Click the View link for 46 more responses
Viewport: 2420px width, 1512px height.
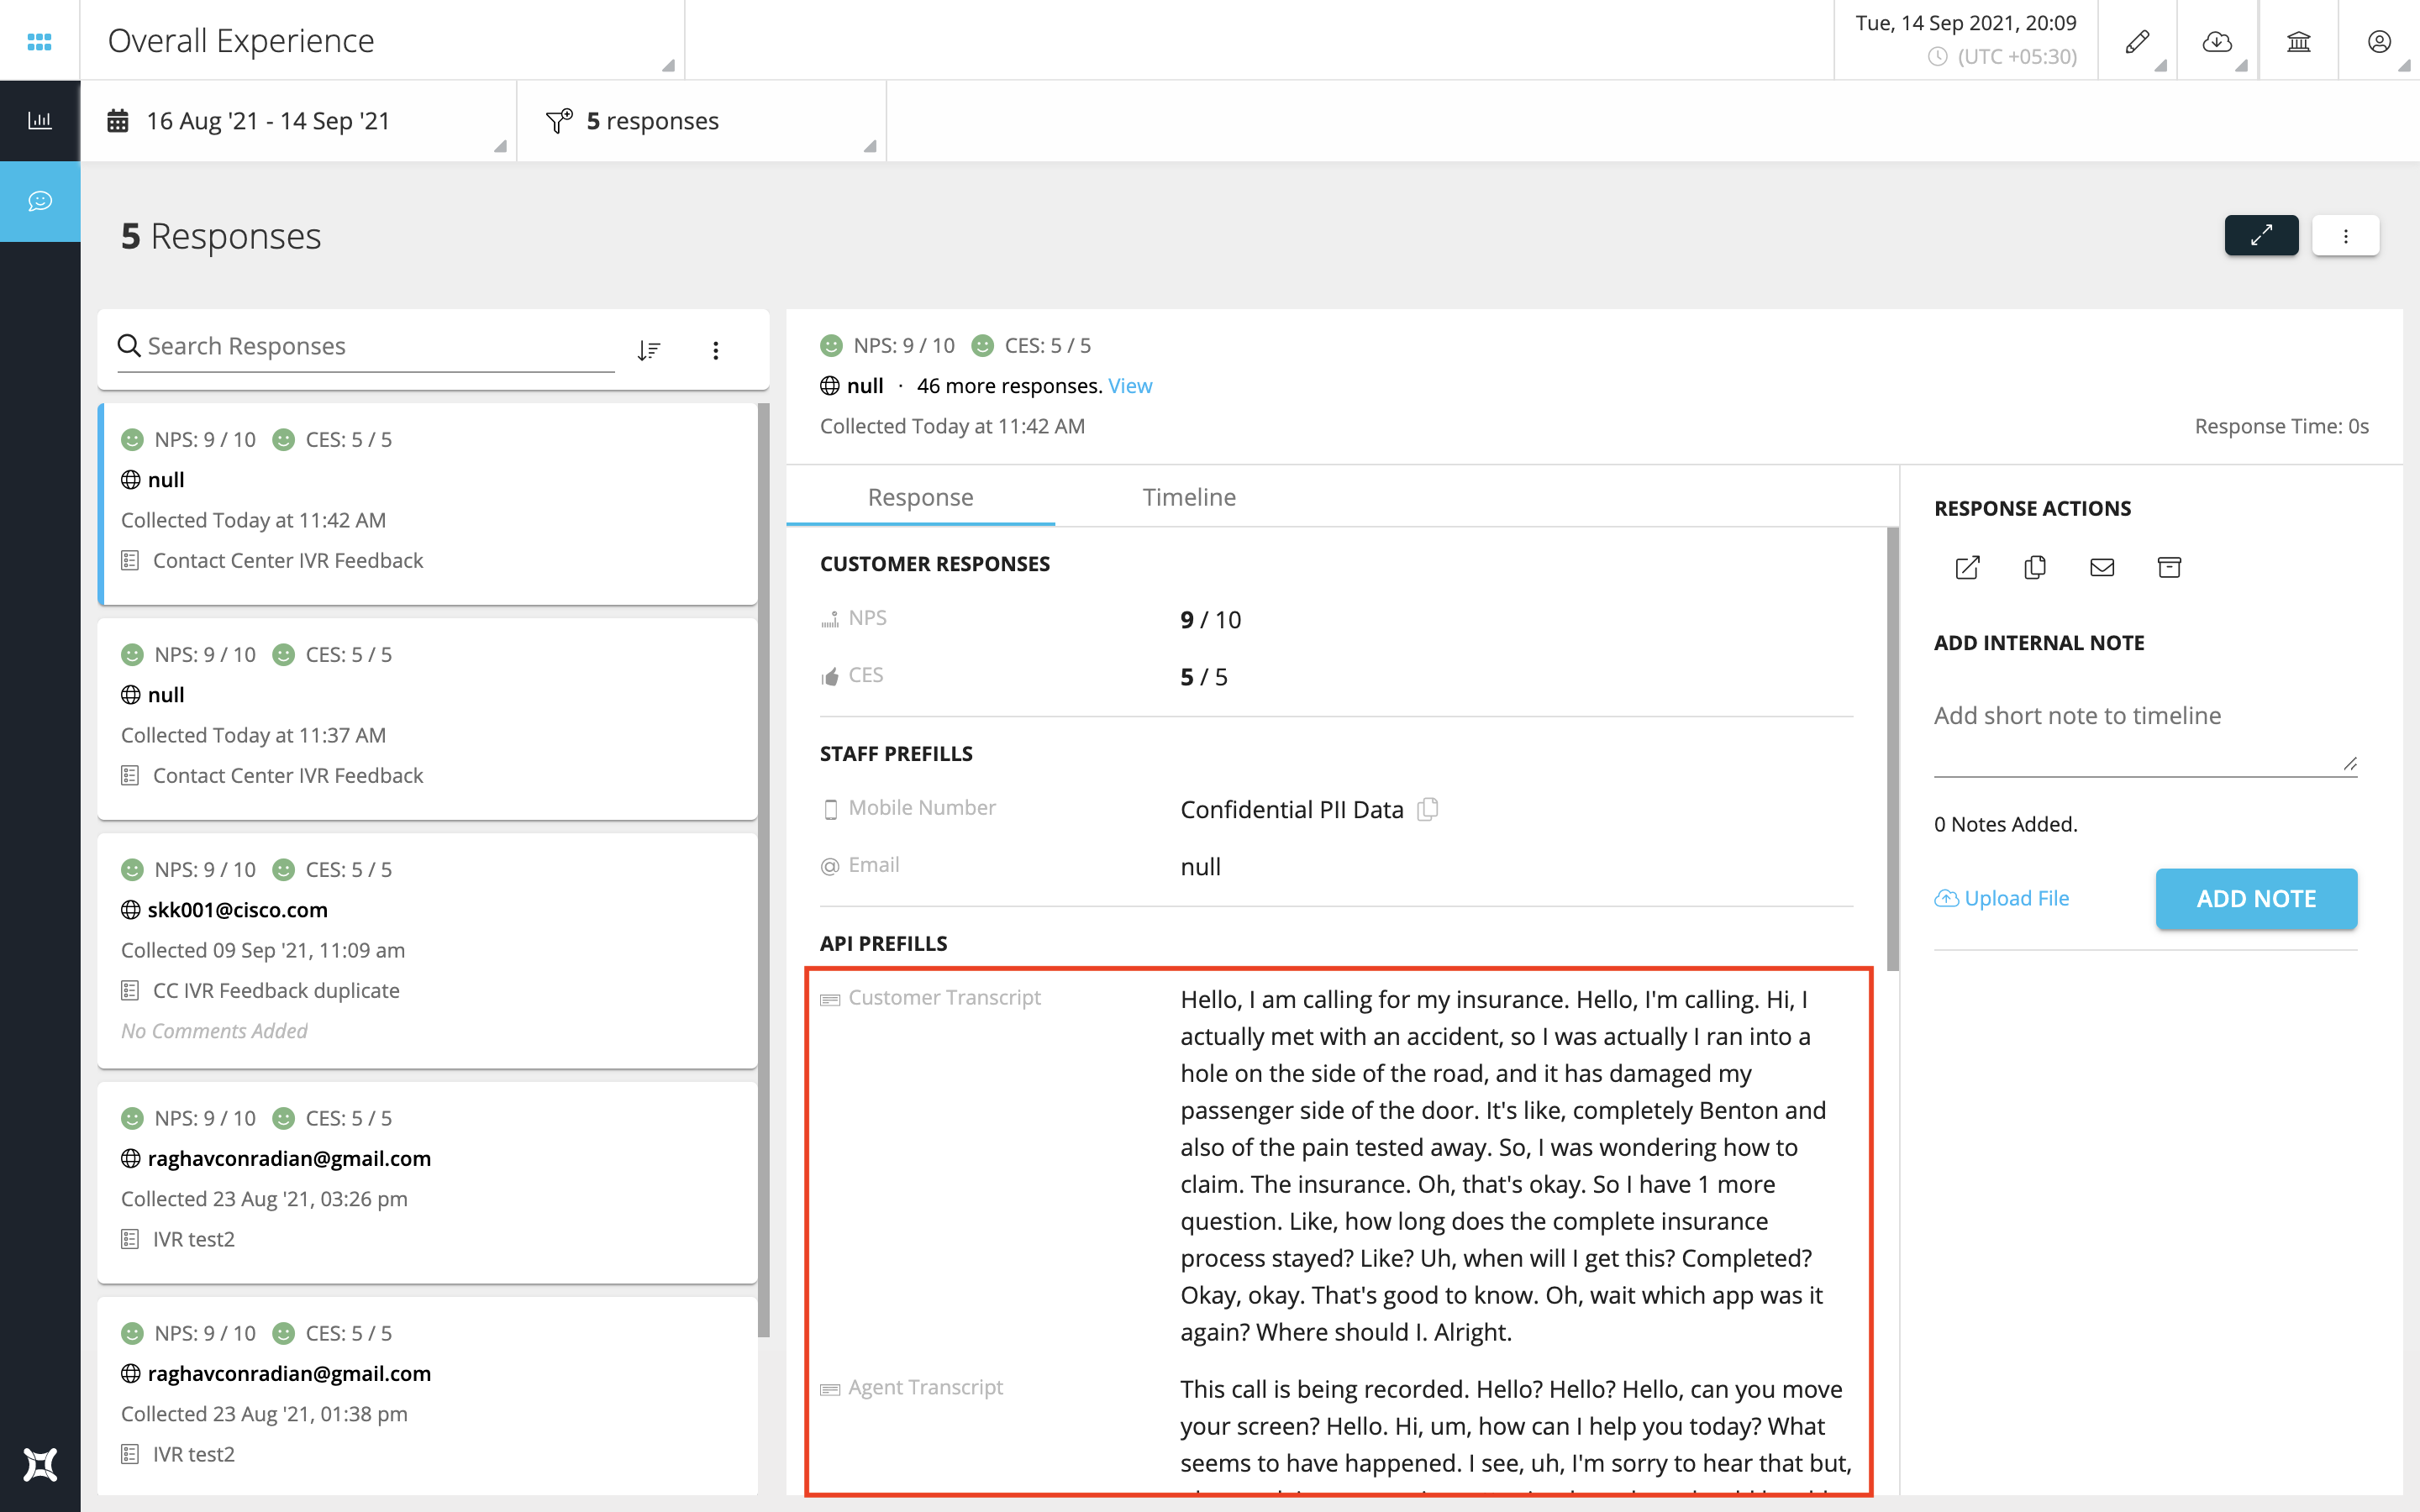point(1129,385)
